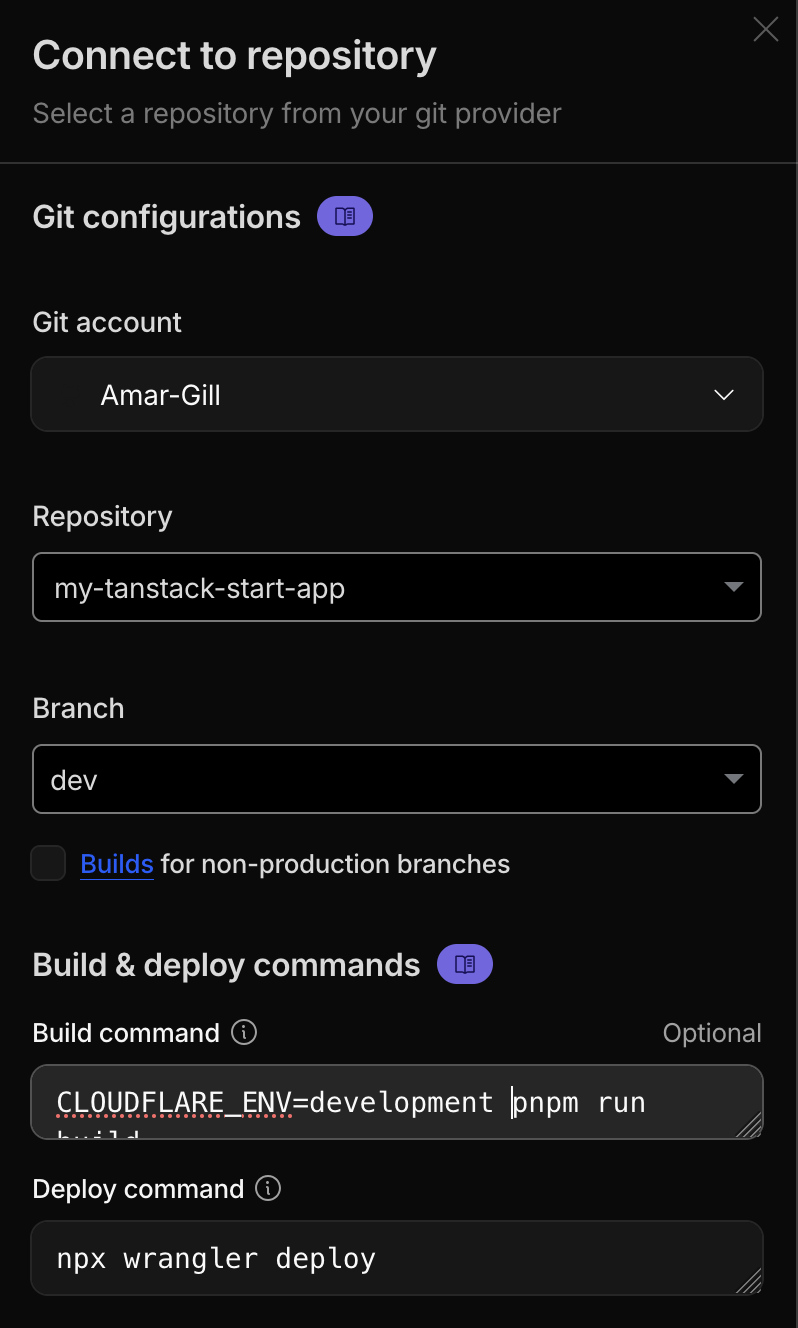
Task: Click the Branch label
Action: point(78,708)
